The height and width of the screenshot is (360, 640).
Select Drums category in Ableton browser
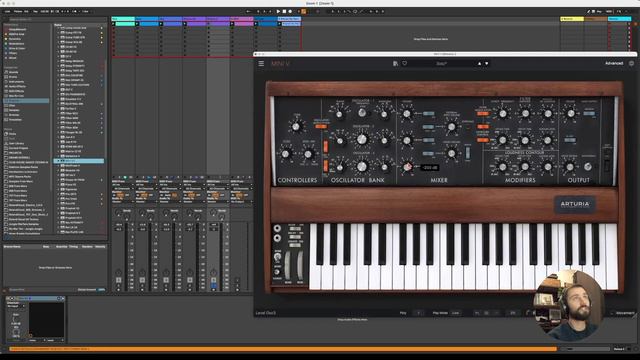[x=13, y=77]
